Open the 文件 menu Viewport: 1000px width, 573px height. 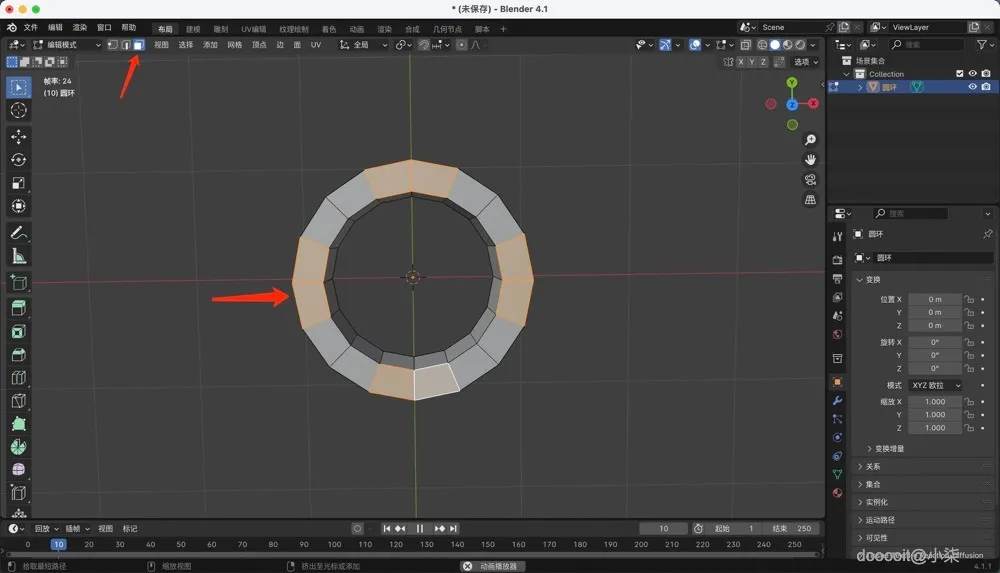pos(30,28)
